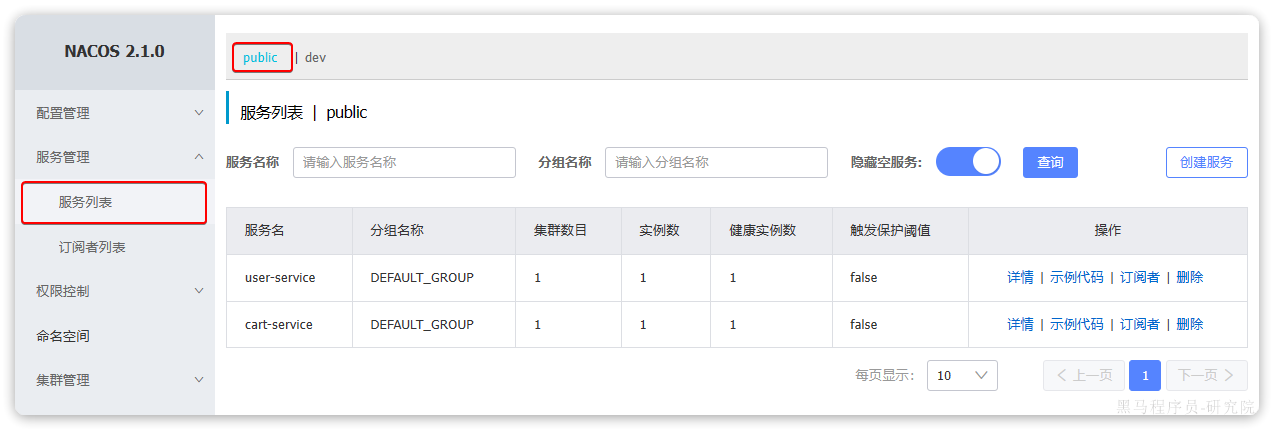Screen dimensions: 1274x432
Task: Open 示例代码 for cart-service
Action: (x=1076, y=324)
